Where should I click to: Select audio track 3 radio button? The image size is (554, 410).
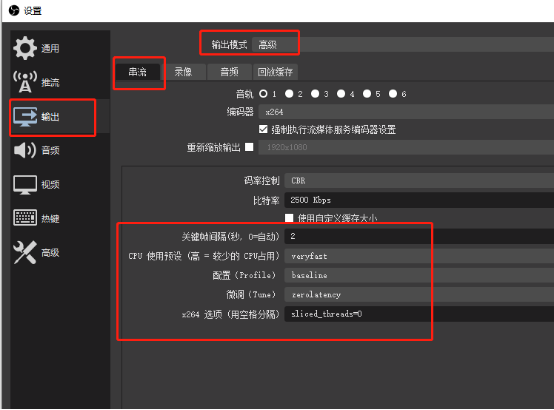coord(315,94)
